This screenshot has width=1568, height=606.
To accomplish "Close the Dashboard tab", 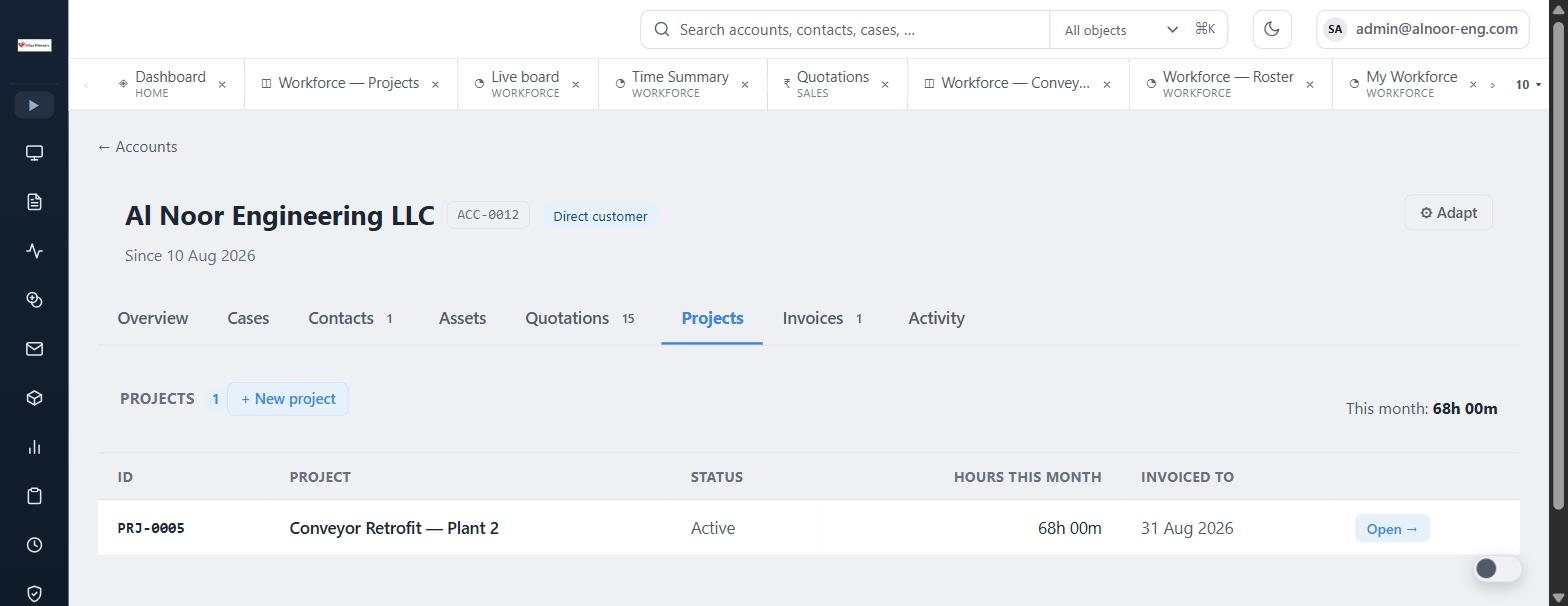I will click(222, 84).
